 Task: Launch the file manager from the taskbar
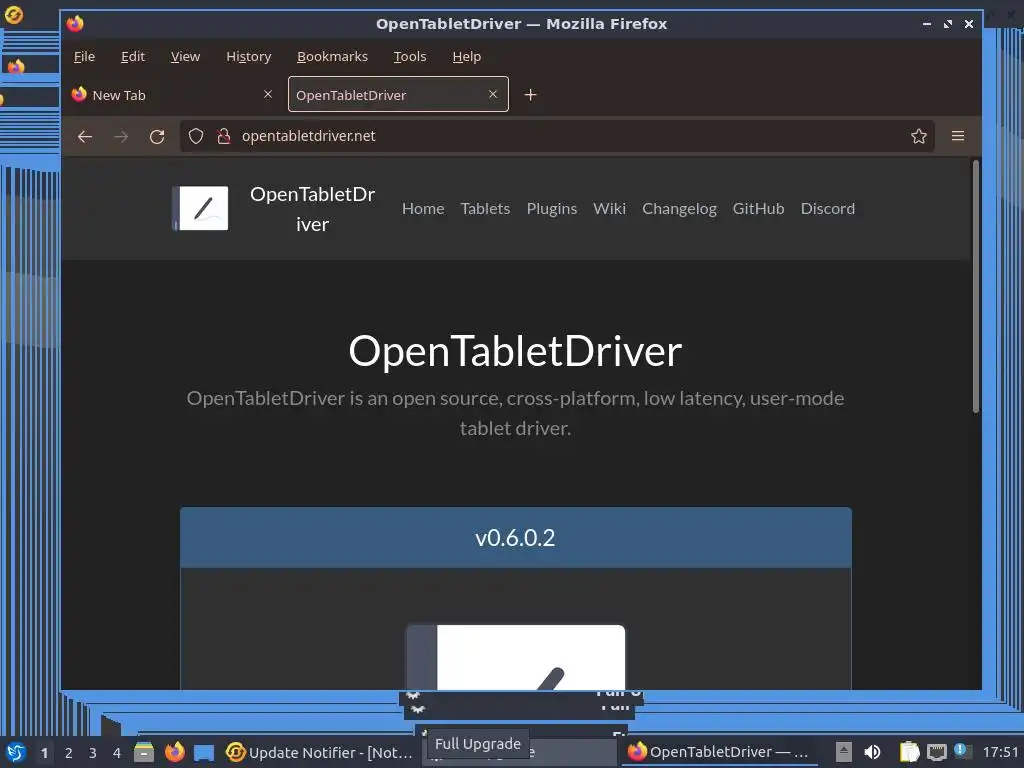pyautogui.click(x=144, y=752)
